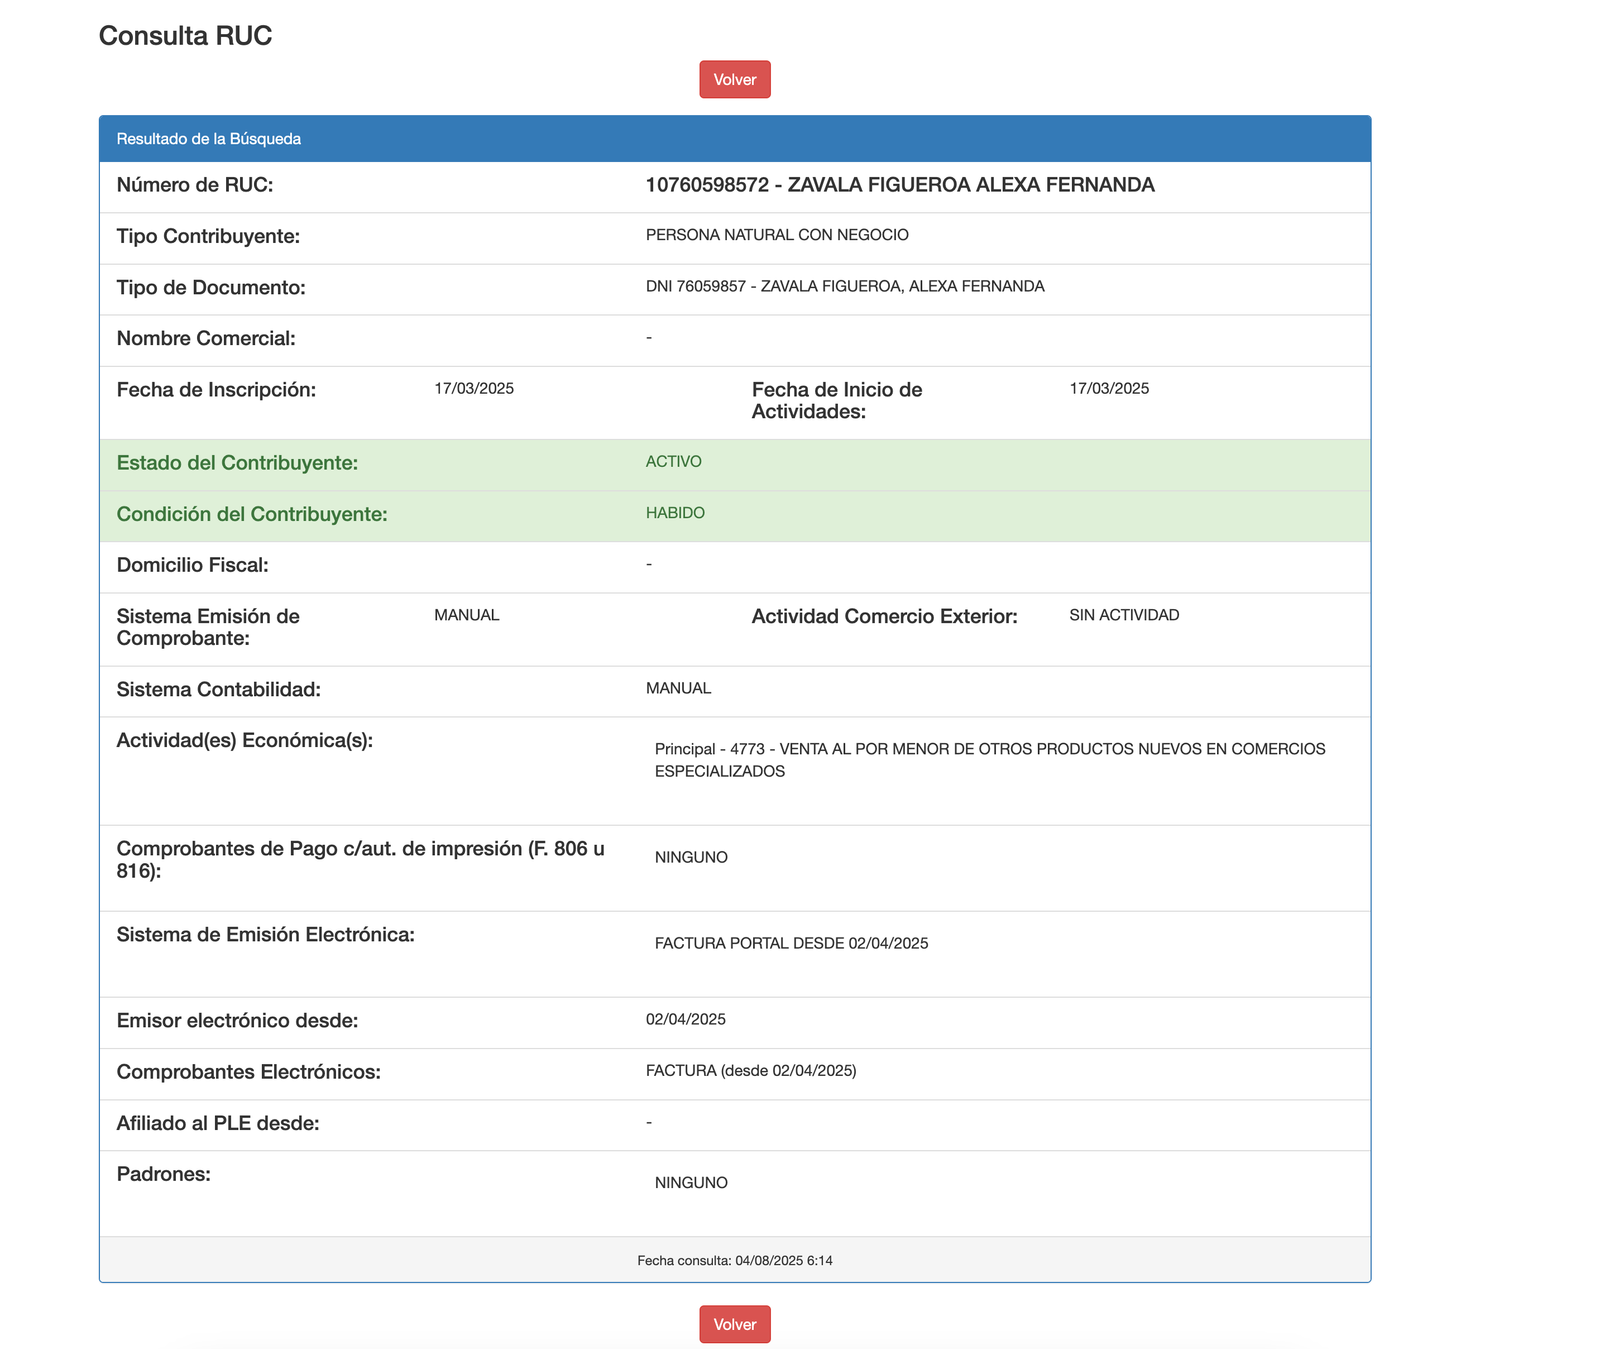Click the FACTURA (desde 02/04/2025) text

click(x=751, y=1071)
